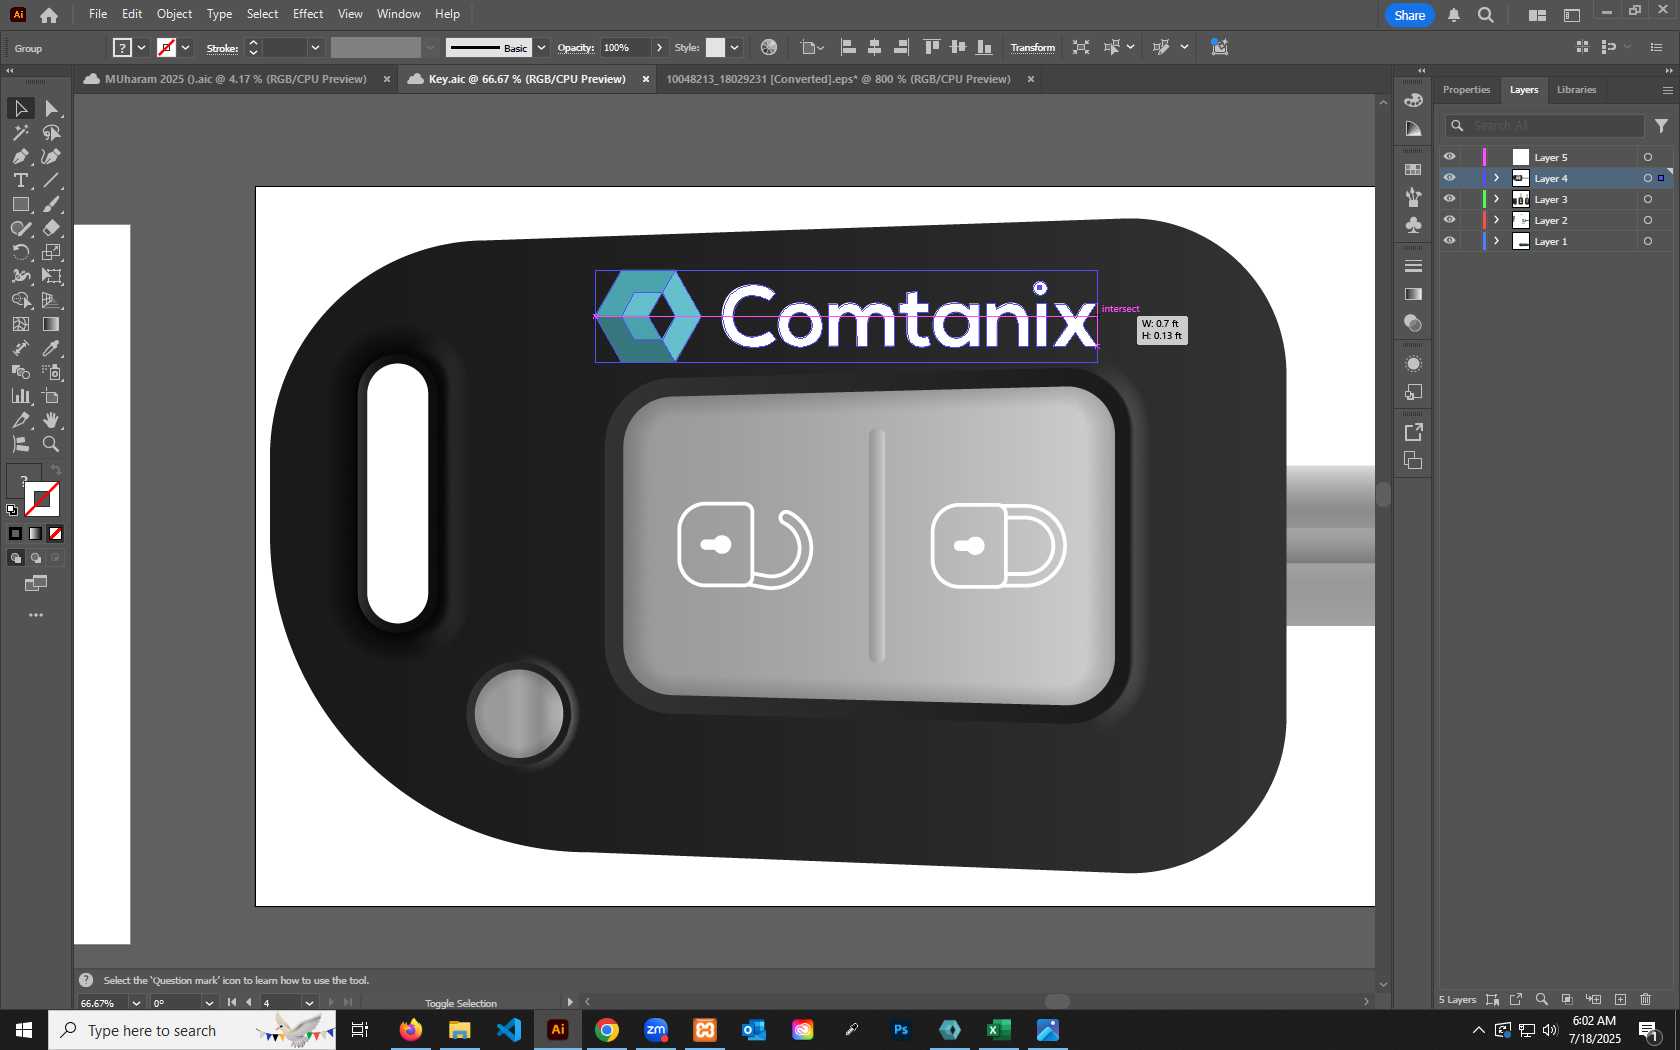This screenshot has width=1680, height=1050.
Task: Click the Transform link in control bar
Action: tap(1032, 48)
